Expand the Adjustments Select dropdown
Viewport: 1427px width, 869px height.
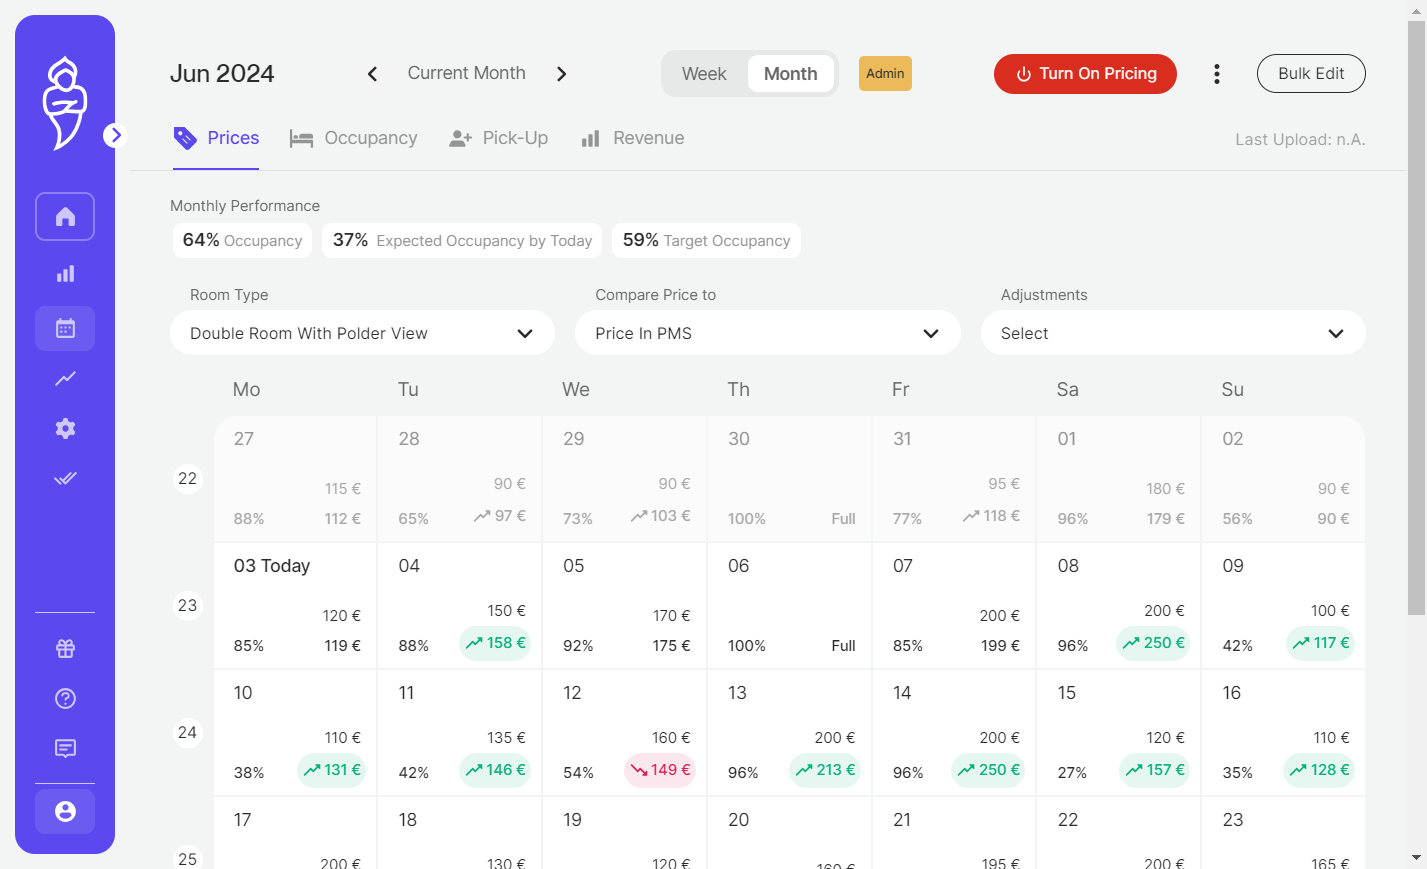pyautogui.click(x=1173, y=333)
